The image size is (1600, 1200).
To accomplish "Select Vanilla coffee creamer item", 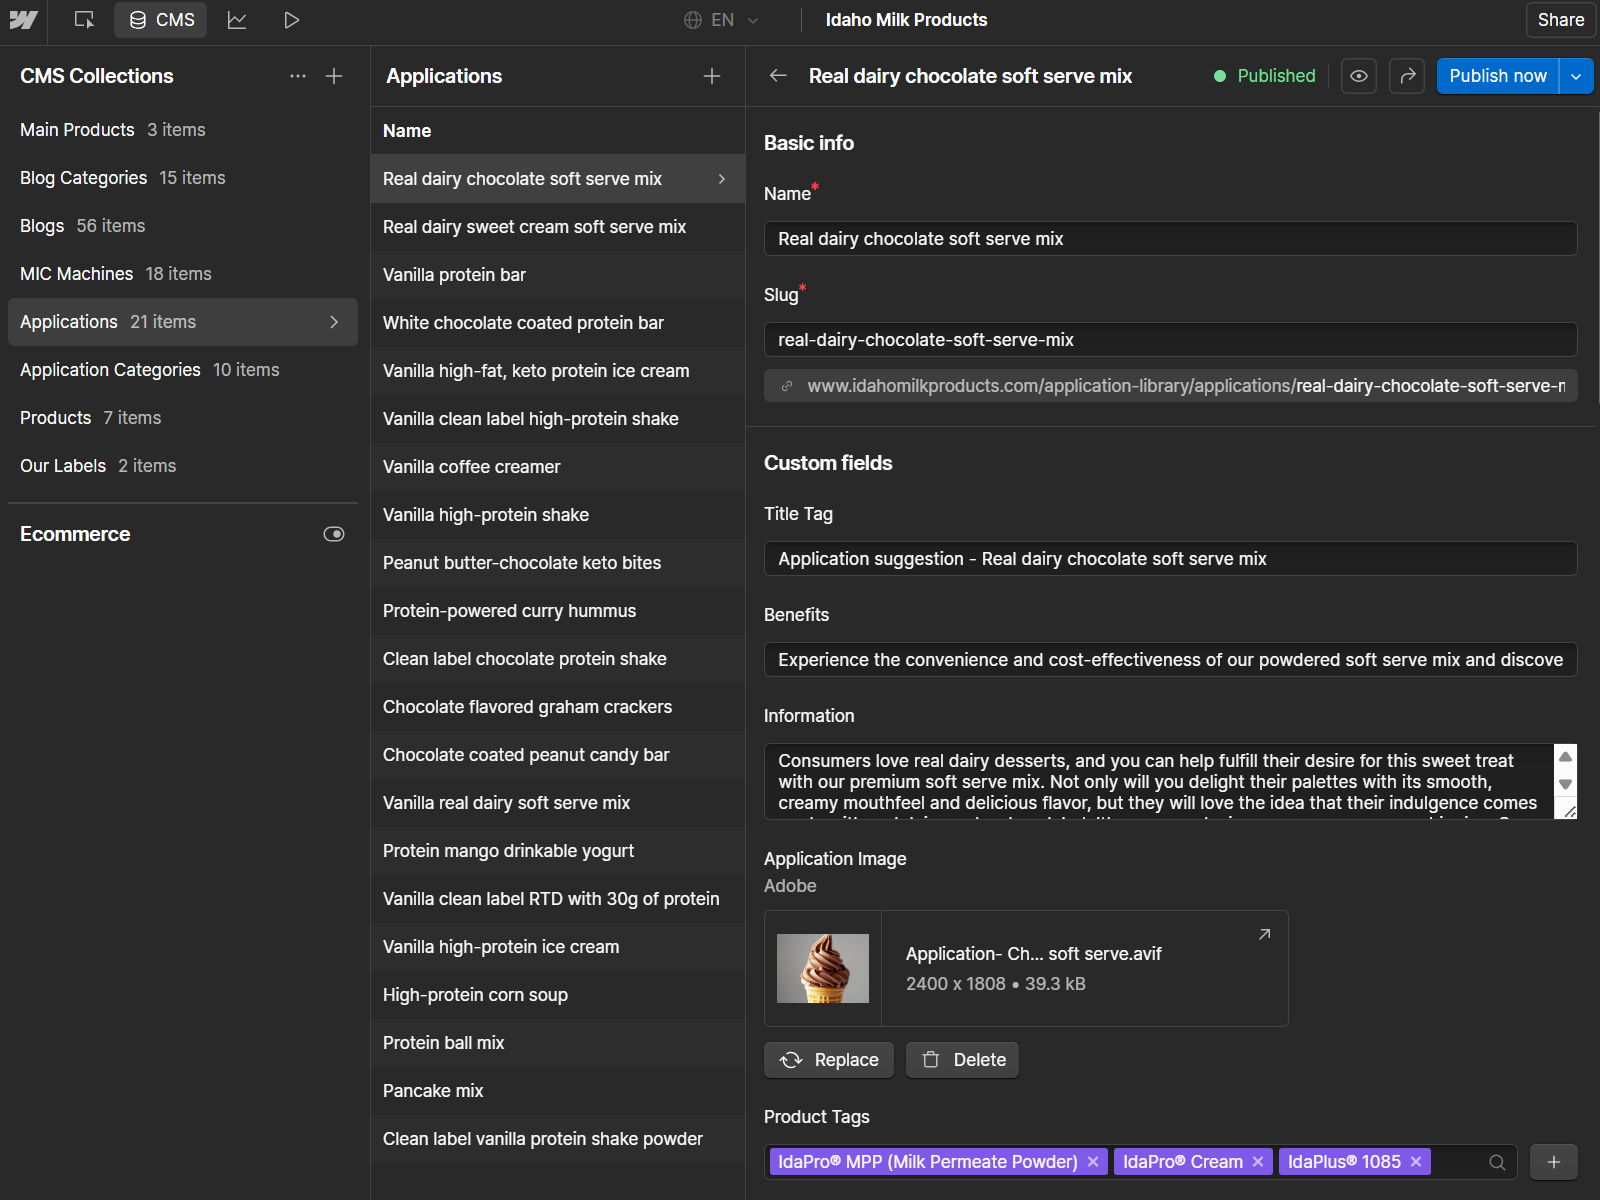I will coord(558,467).
